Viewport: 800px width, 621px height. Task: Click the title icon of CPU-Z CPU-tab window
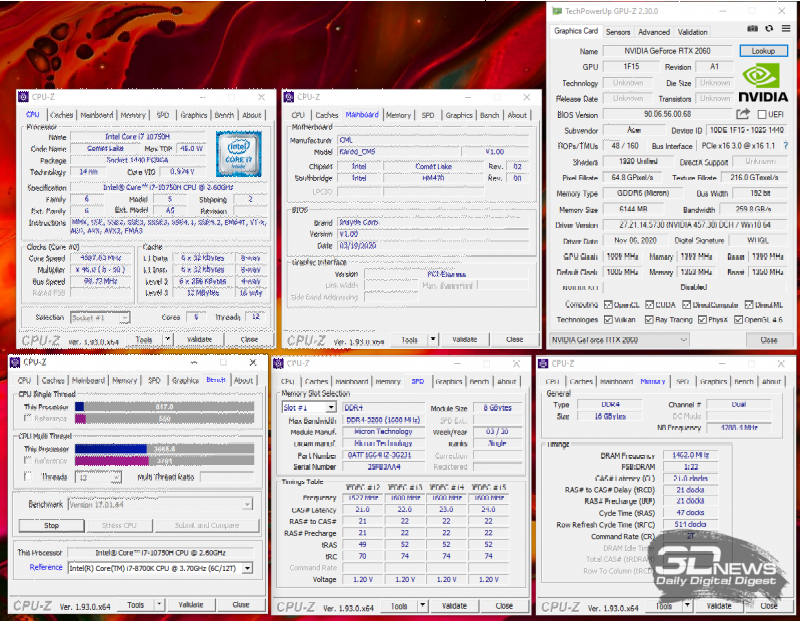point(23,96)
